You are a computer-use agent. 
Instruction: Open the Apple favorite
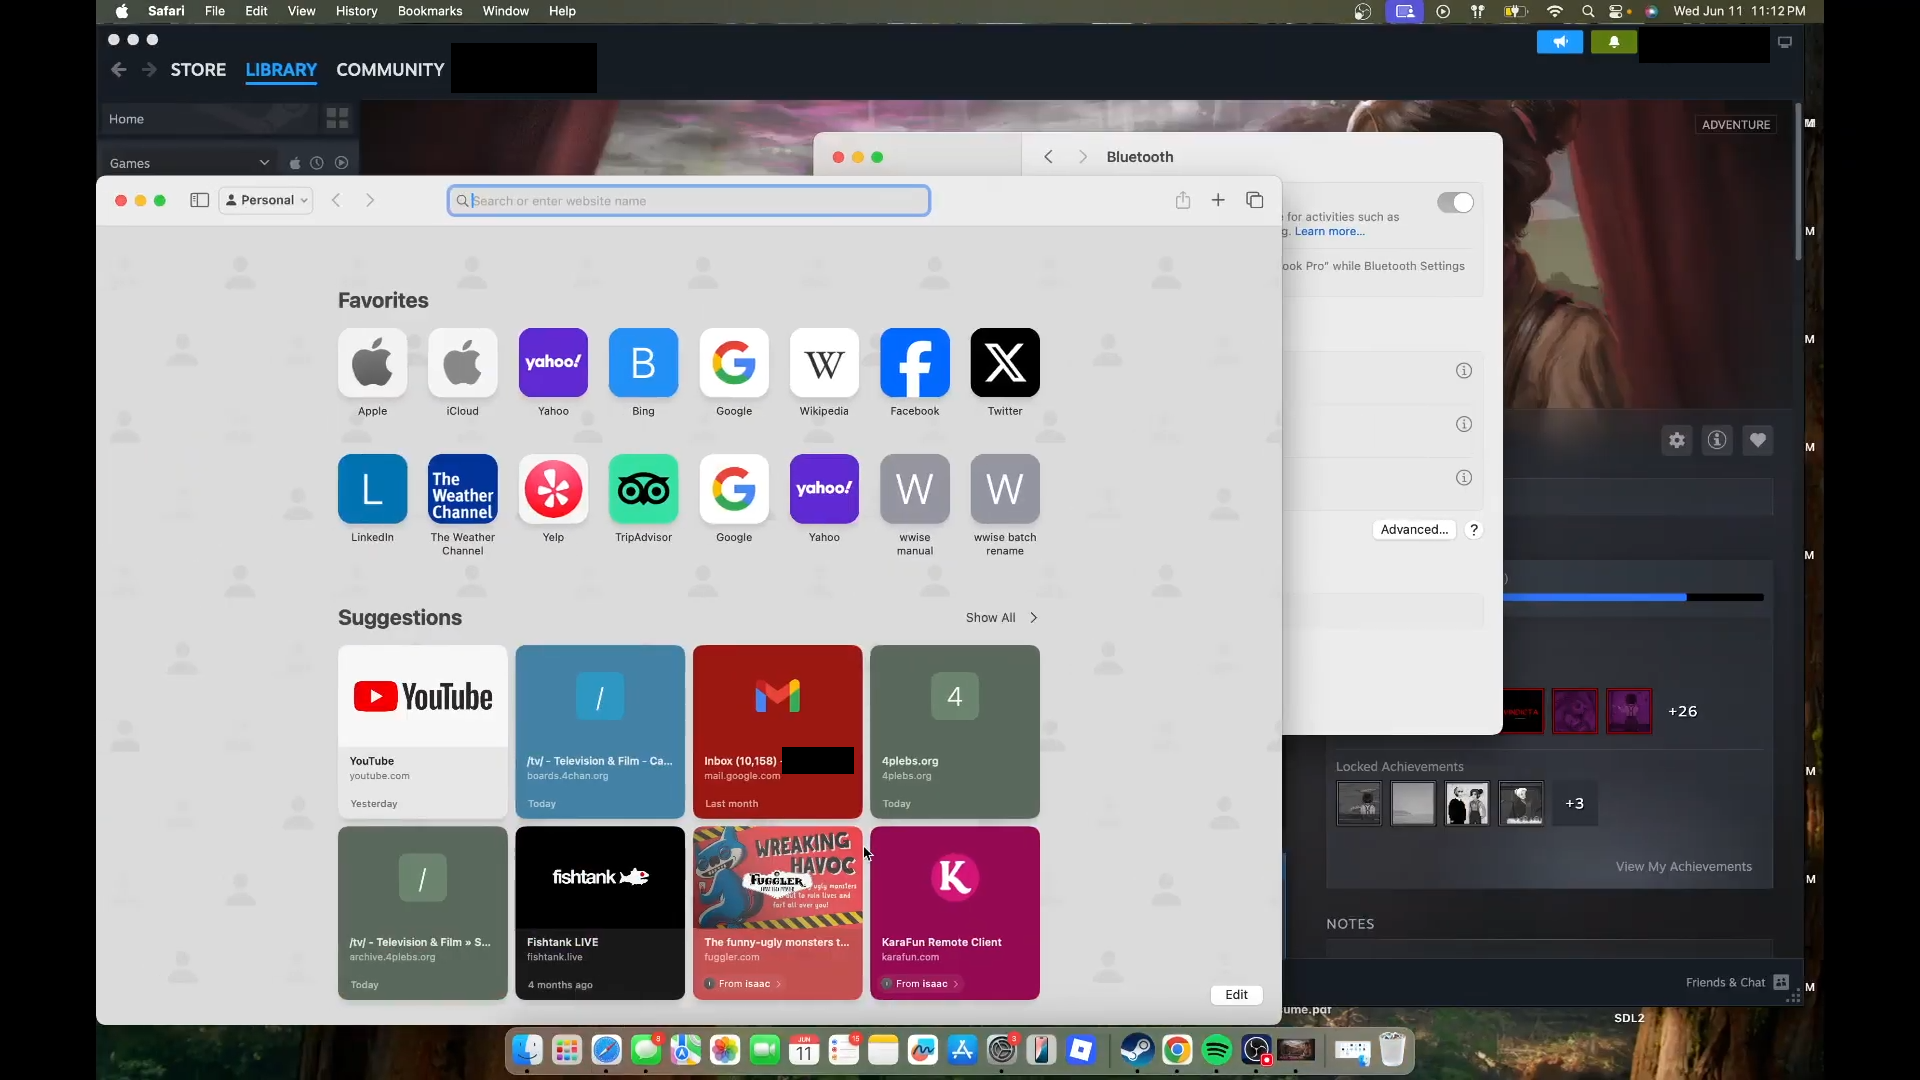(372, 363)
